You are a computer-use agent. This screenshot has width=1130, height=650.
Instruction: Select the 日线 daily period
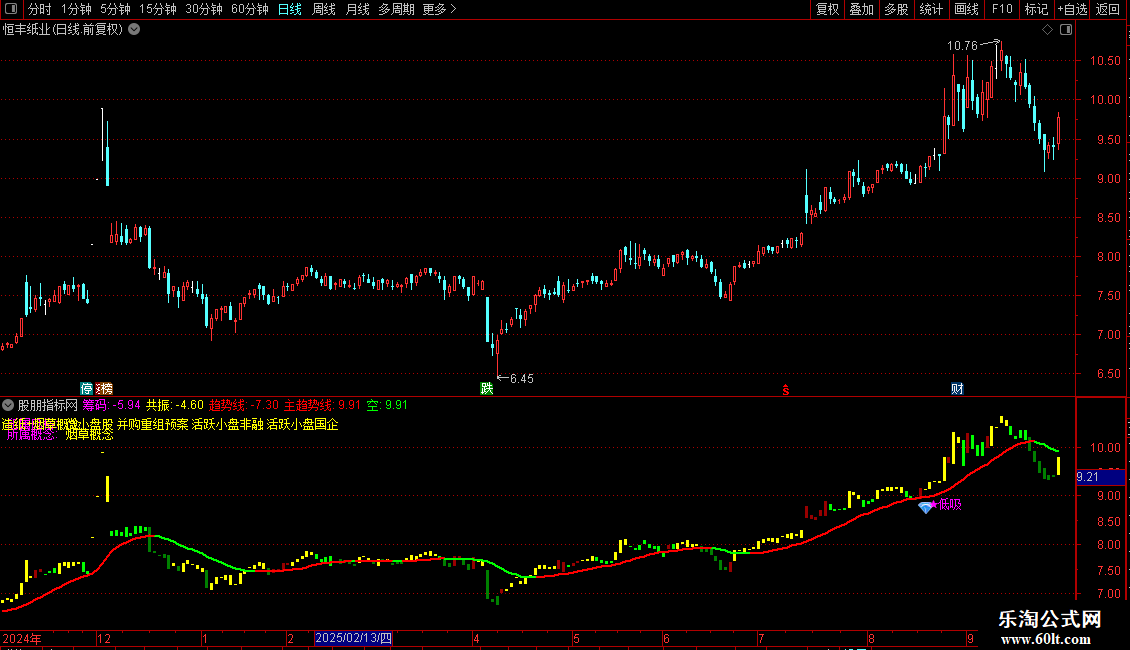point(290,9)
